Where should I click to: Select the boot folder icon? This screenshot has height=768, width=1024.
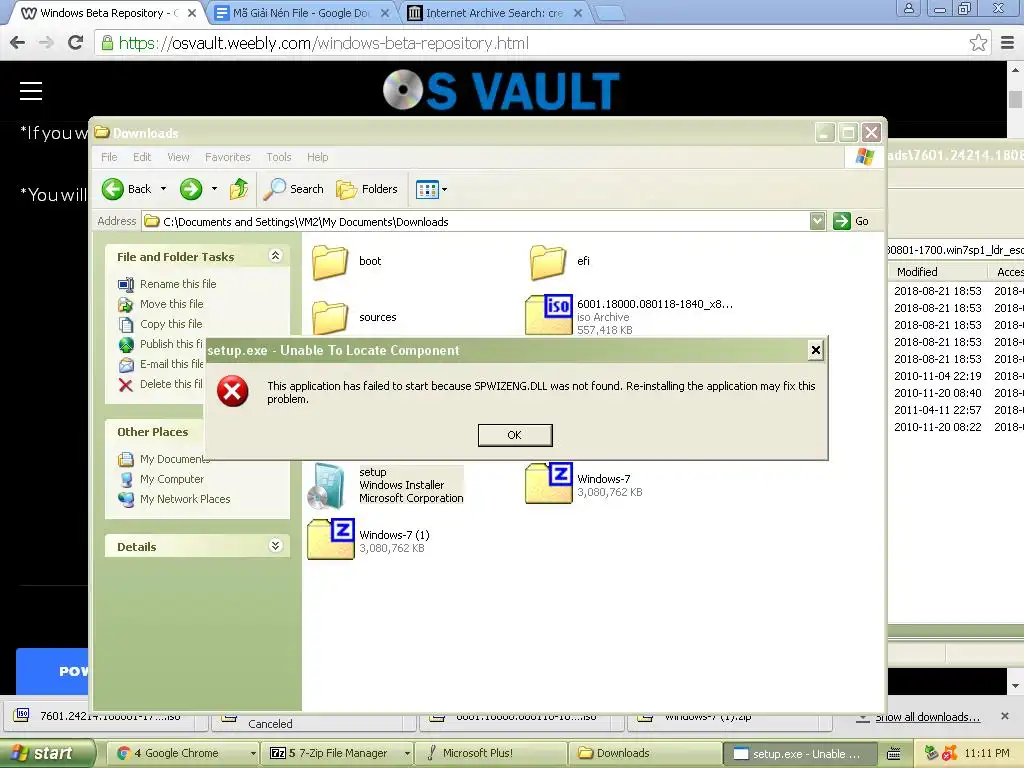(330, 262)
